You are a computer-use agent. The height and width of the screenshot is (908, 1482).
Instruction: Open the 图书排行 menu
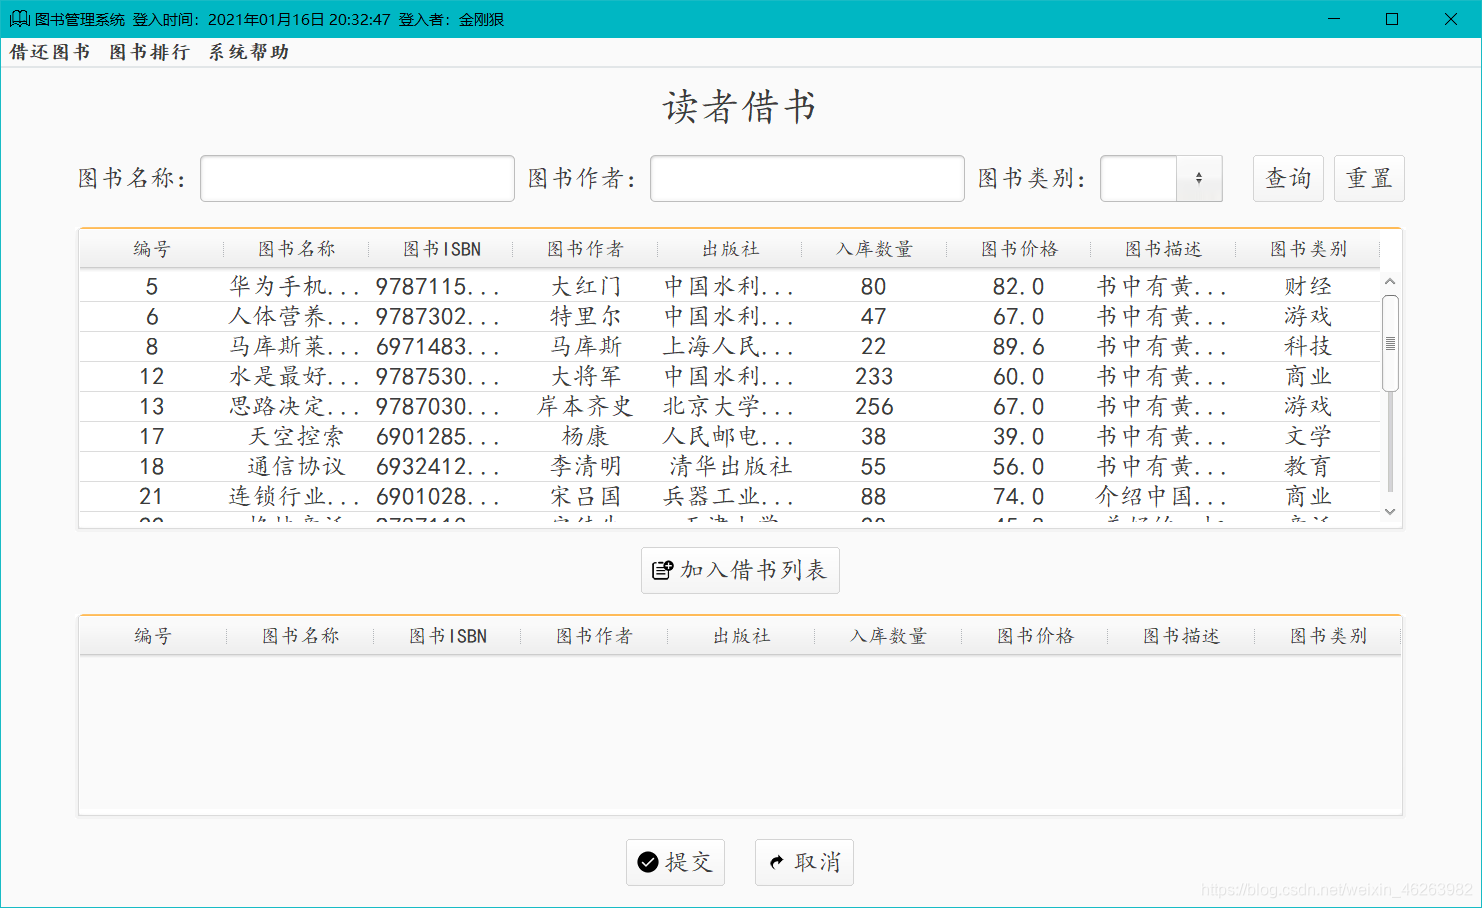point(149,52)
